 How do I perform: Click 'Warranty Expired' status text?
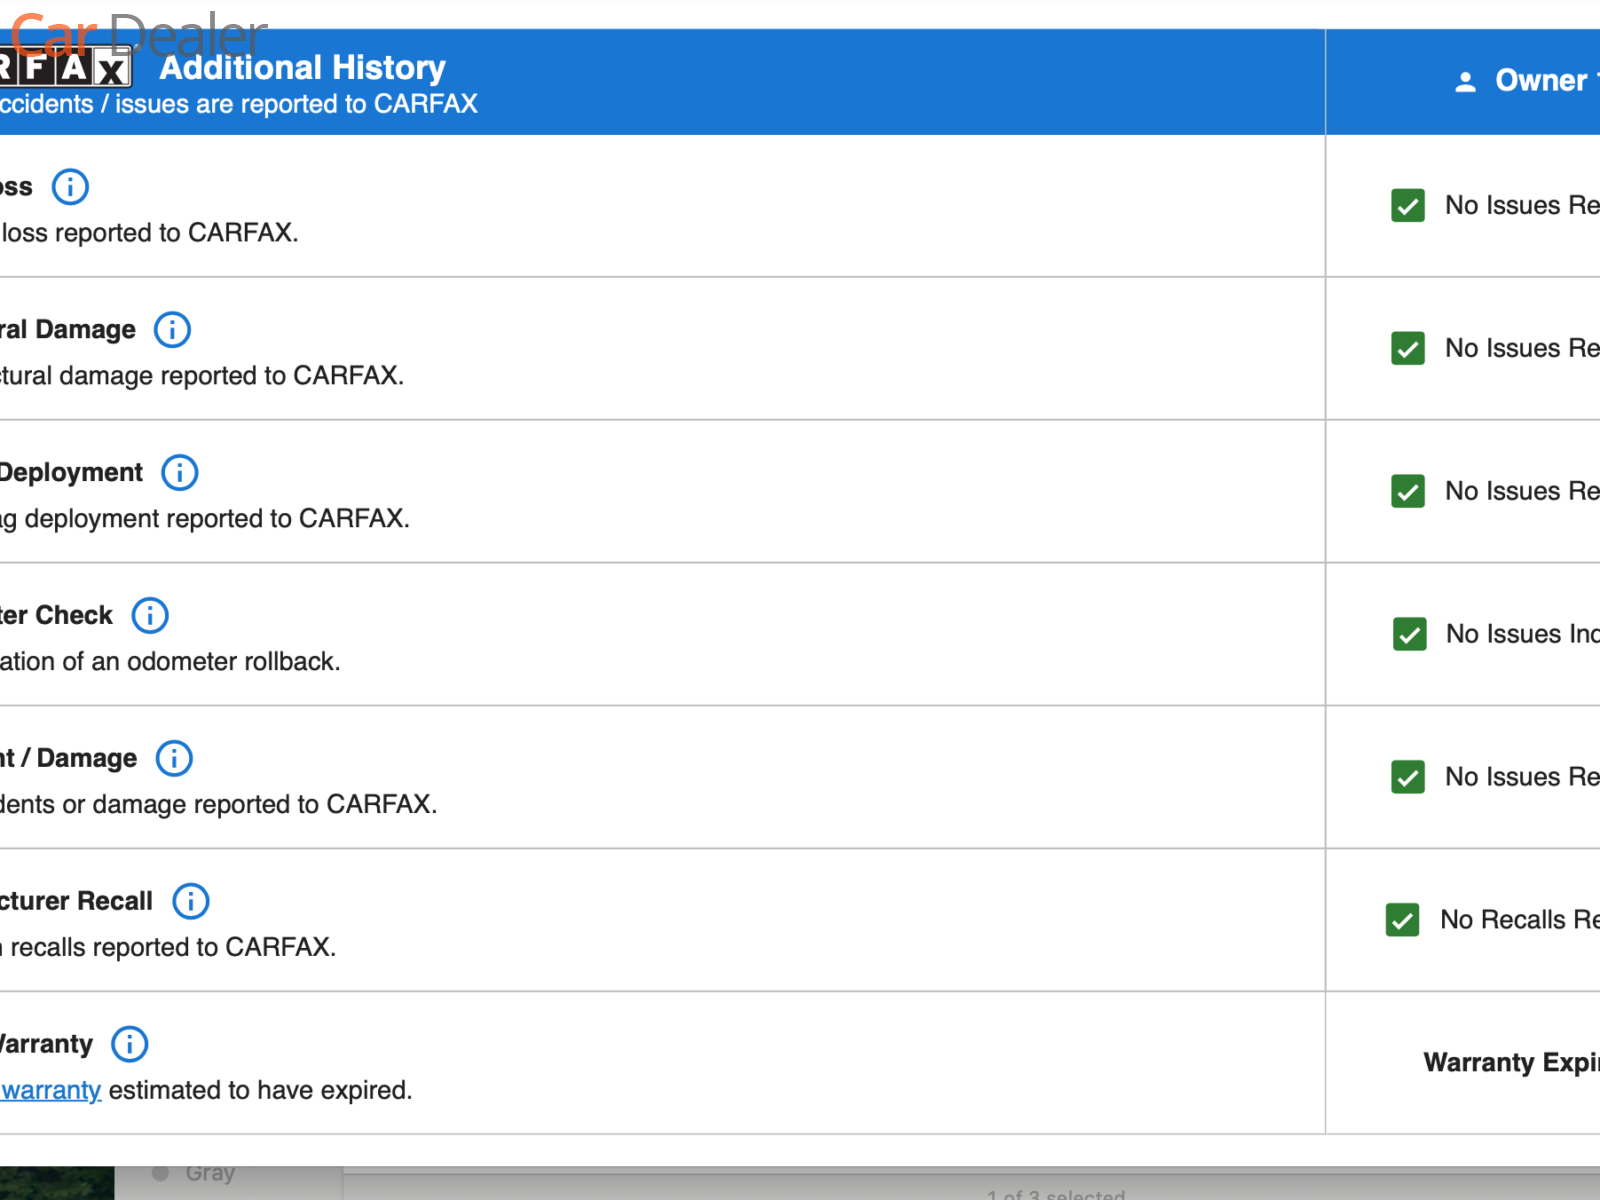[1512, 1063]
